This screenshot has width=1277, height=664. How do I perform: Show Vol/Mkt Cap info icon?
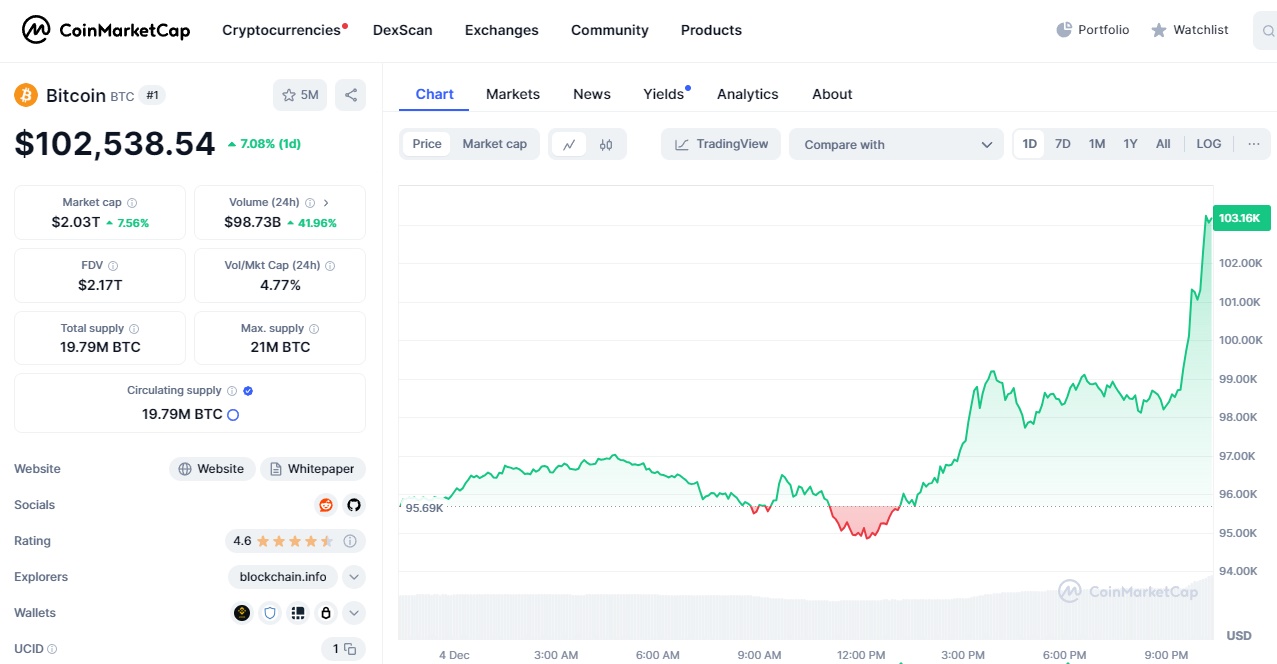click(x=330, y=266)
